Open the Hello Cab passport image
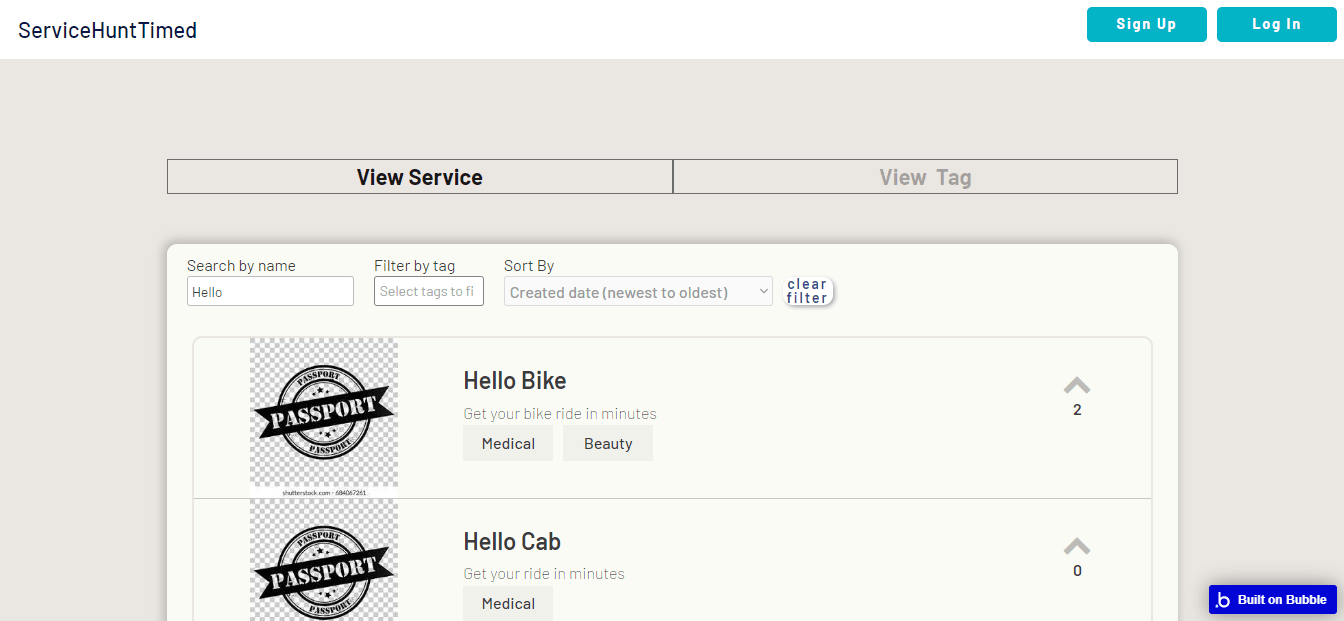 (323, 562)
